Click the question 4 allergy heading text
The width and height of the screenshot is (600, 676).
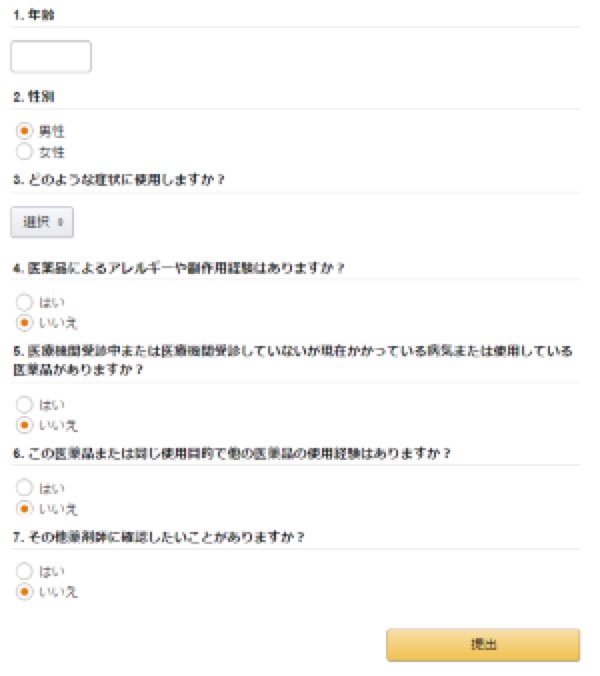point(180,268)
